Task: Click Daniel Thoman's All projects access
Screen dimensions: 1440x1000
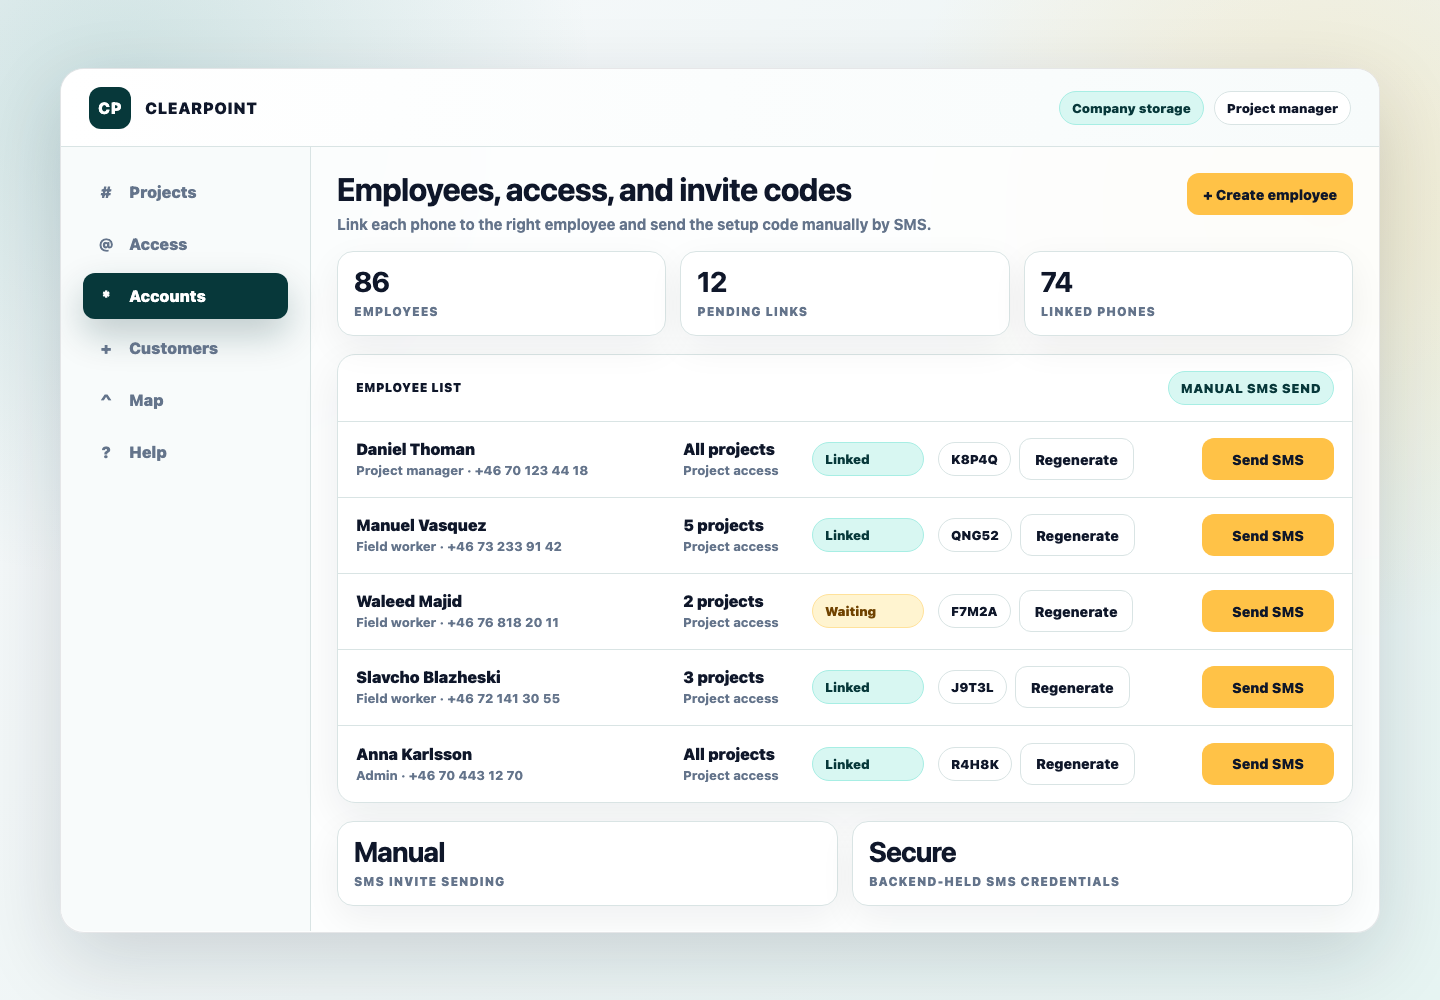Action: 729,449
